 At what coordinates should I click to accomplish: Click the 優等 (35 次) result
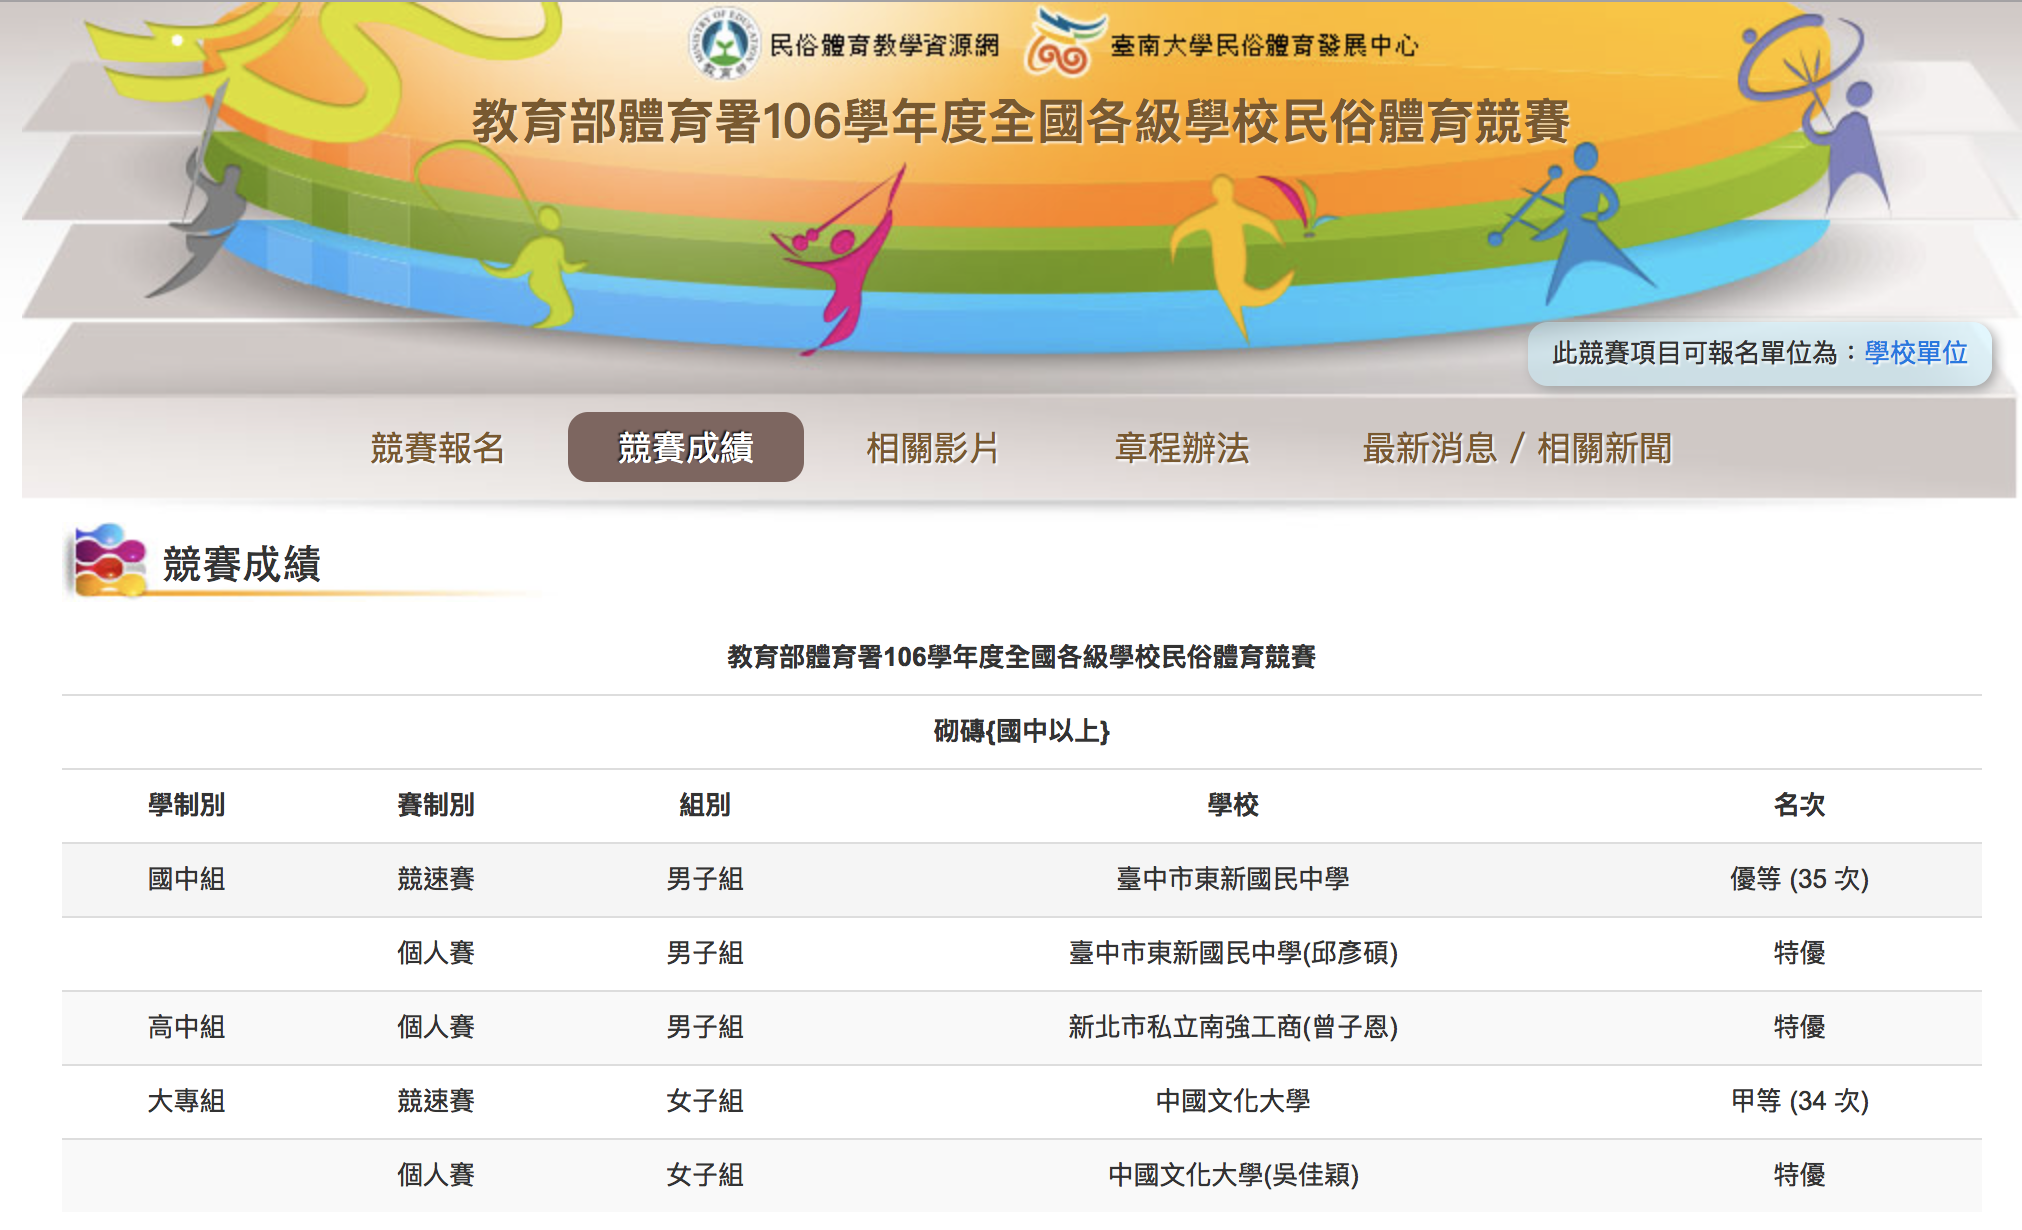[x=1799, y=879]
